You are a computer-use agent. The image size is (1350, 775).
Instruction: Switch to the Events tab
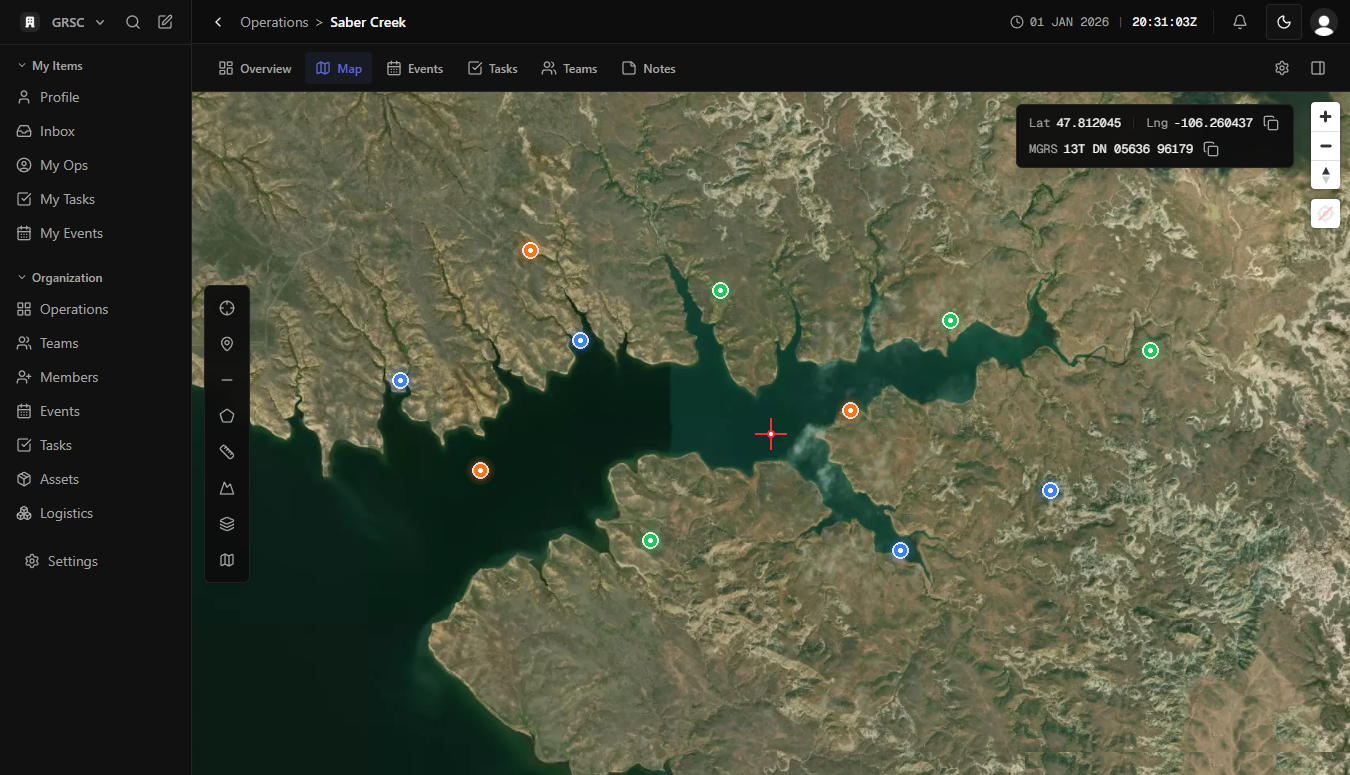coord(415,69)
